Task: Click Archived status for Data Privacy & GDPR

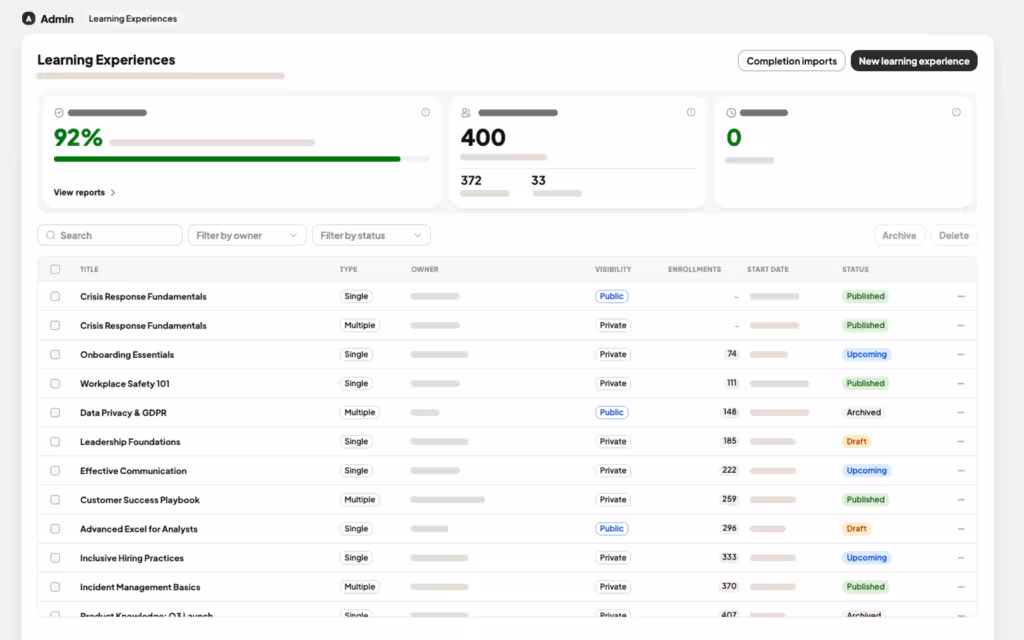Action: tap(863, 413)
